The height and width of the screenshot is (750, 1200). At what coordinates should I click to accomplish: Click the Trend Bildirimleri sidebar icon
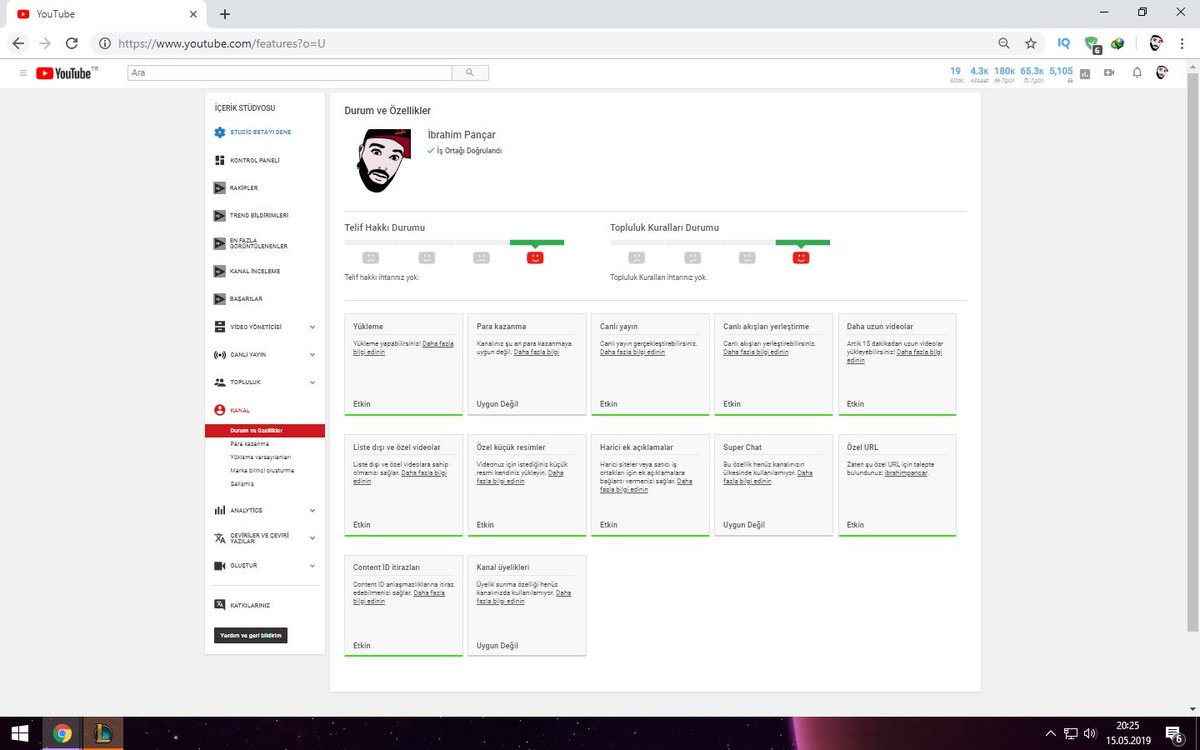pyautogui.click(x=220, y=215)
